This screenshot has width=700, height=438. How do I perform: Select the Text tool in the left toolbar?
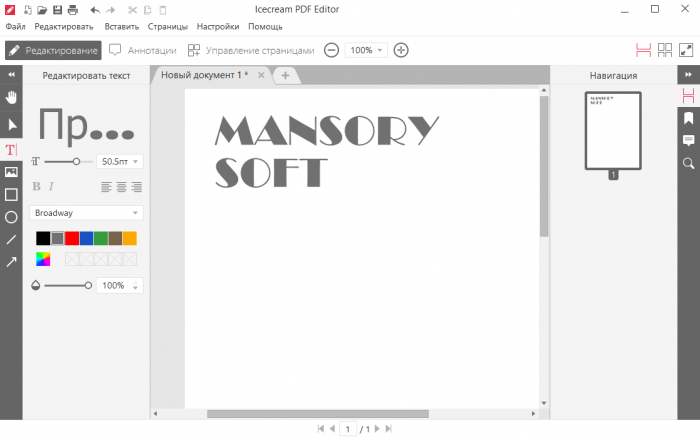coord(11,150)
